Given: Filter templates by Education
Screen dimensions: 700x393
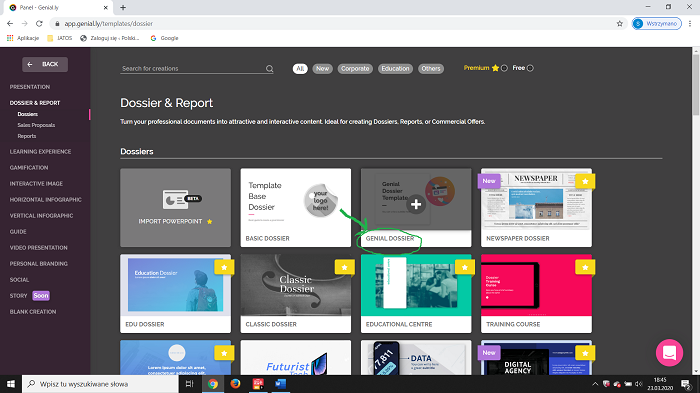Looking at the screenshot, I should [x=395, y=69].
